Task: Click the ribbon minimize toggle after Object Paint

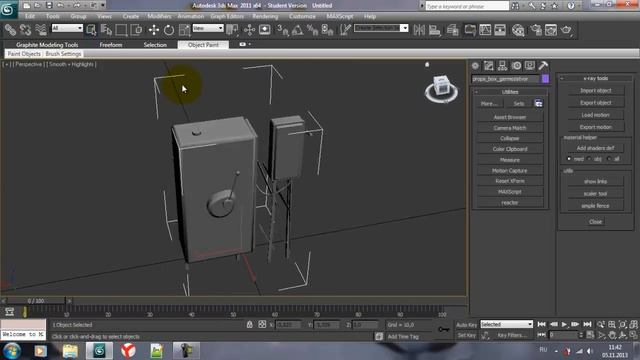Action: click(x=243, y=44)
